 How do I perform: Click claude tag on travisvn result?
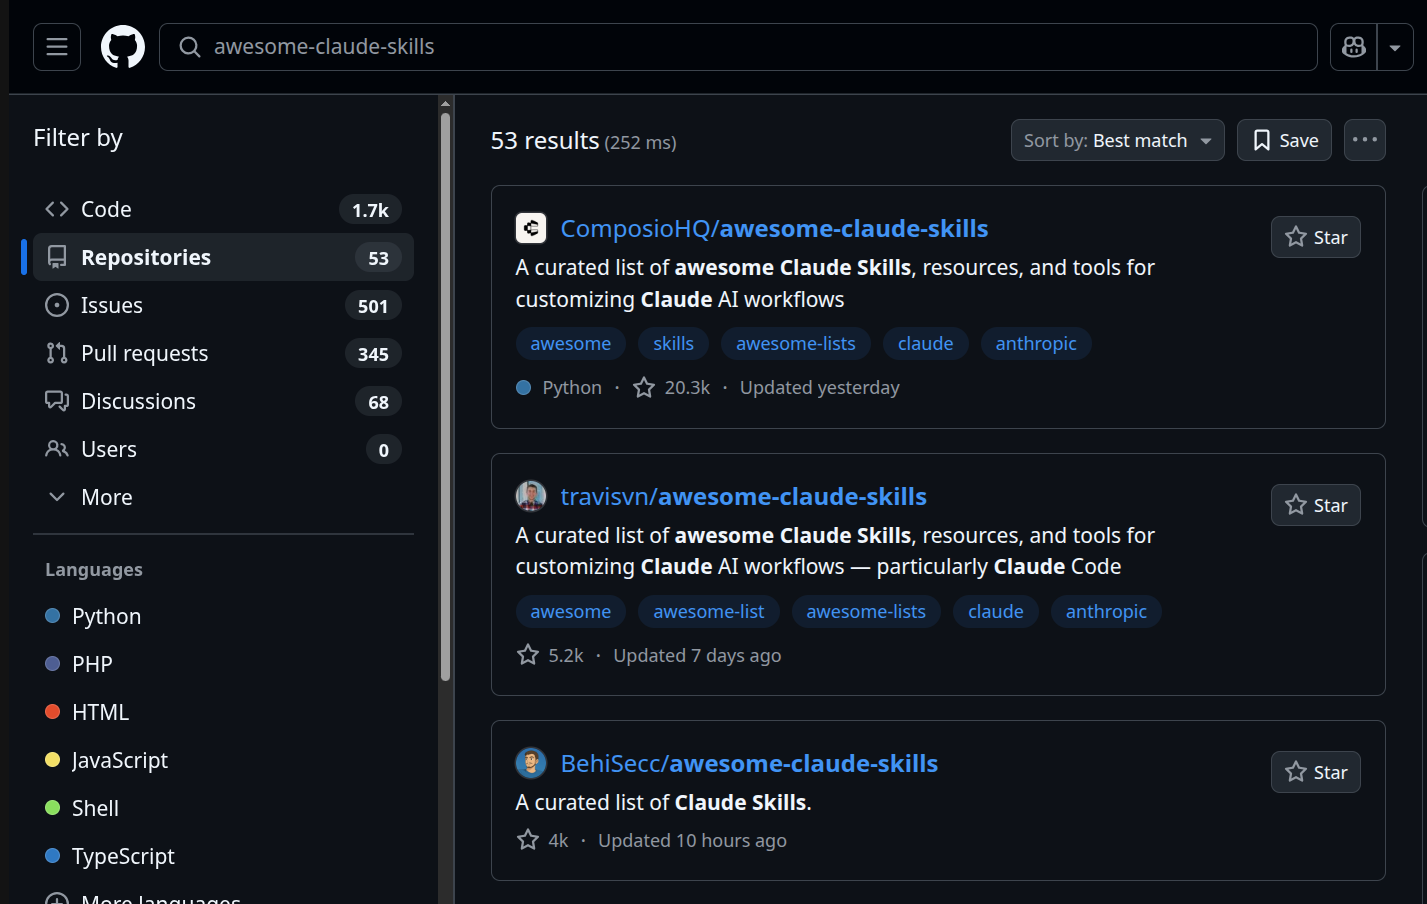point(995,612)
